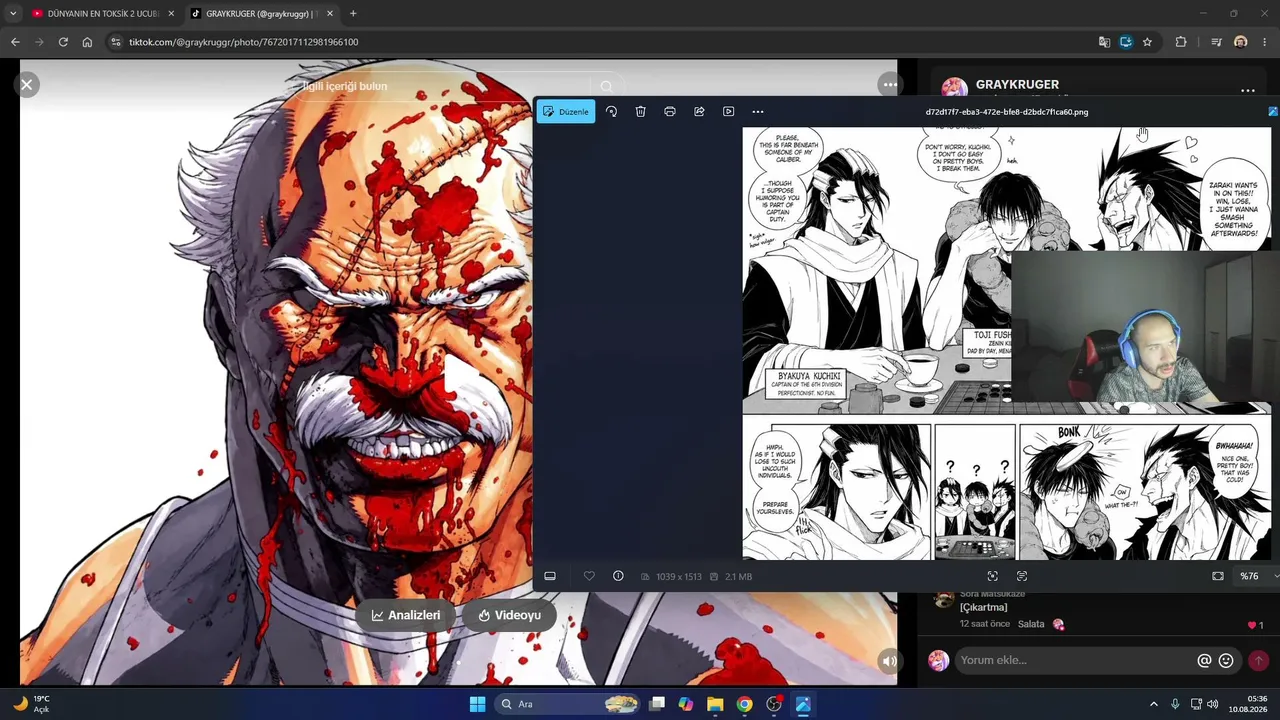Click the Salata label under the comment
The width and height of the screenshot is (1280, 720).
coord(1031,624)
